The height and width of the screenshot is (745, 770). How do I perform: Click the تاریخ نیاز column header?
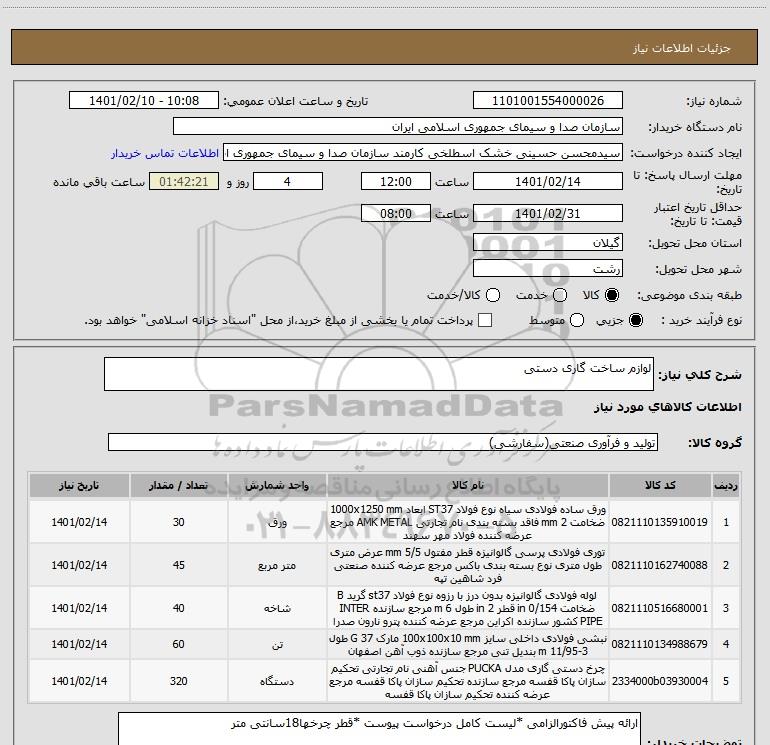[x=79, y=486]
